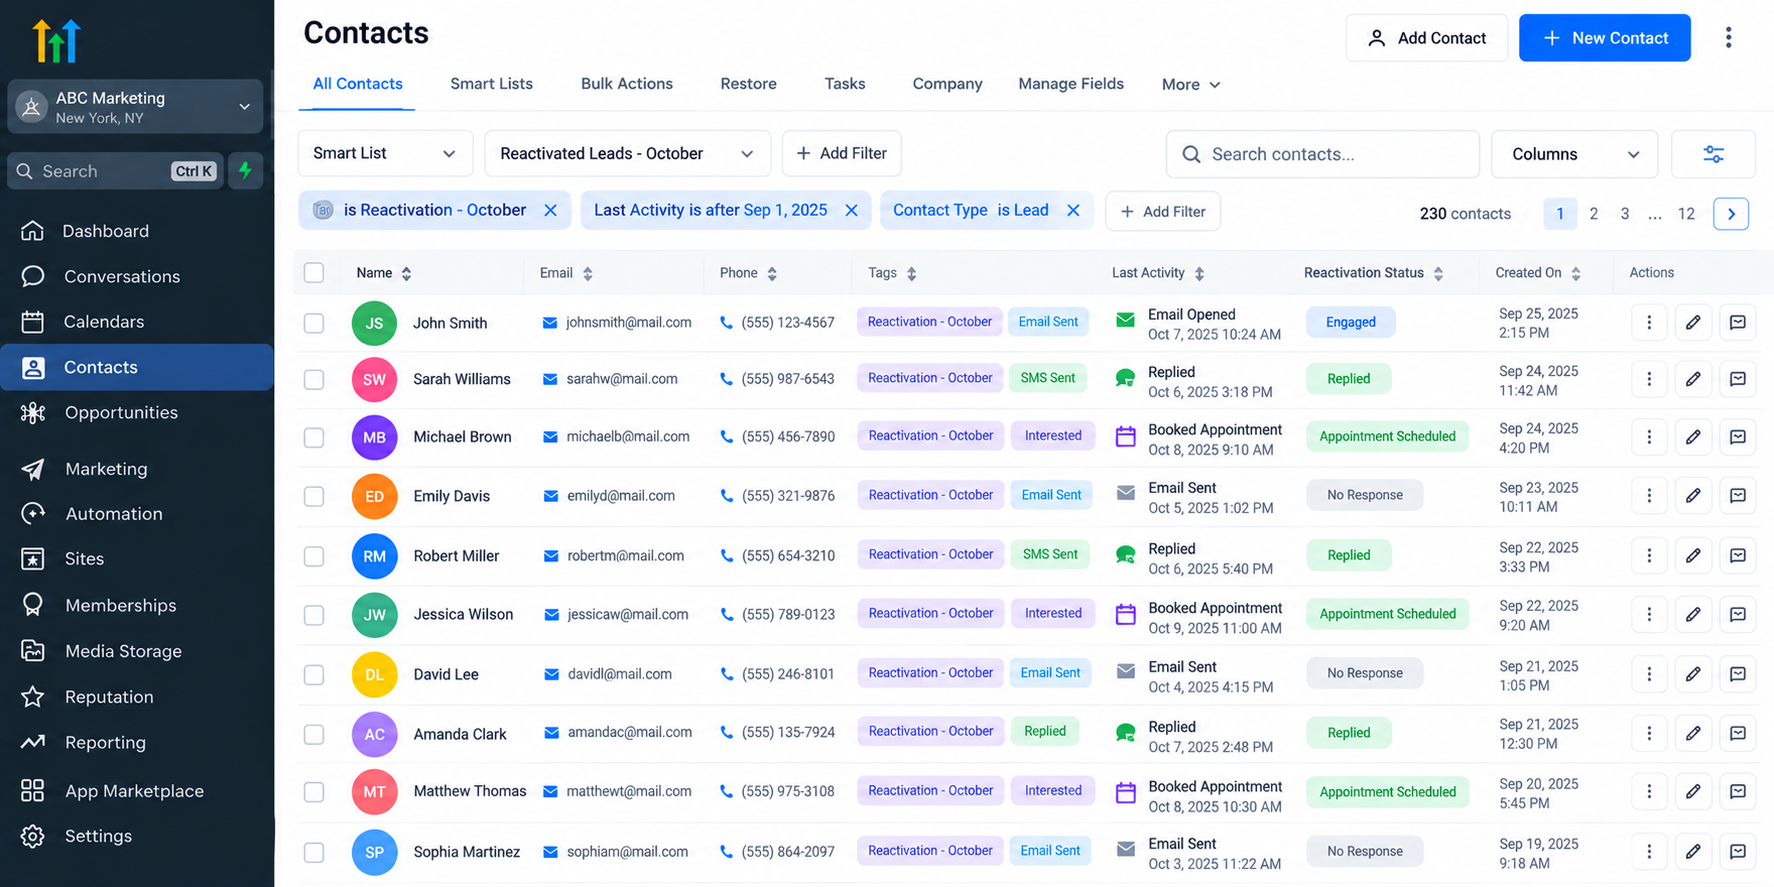Expand the More tab menu
The height and width of the screenshot is (887, 1774).
pyautogui.click(x=1191, y=85)
